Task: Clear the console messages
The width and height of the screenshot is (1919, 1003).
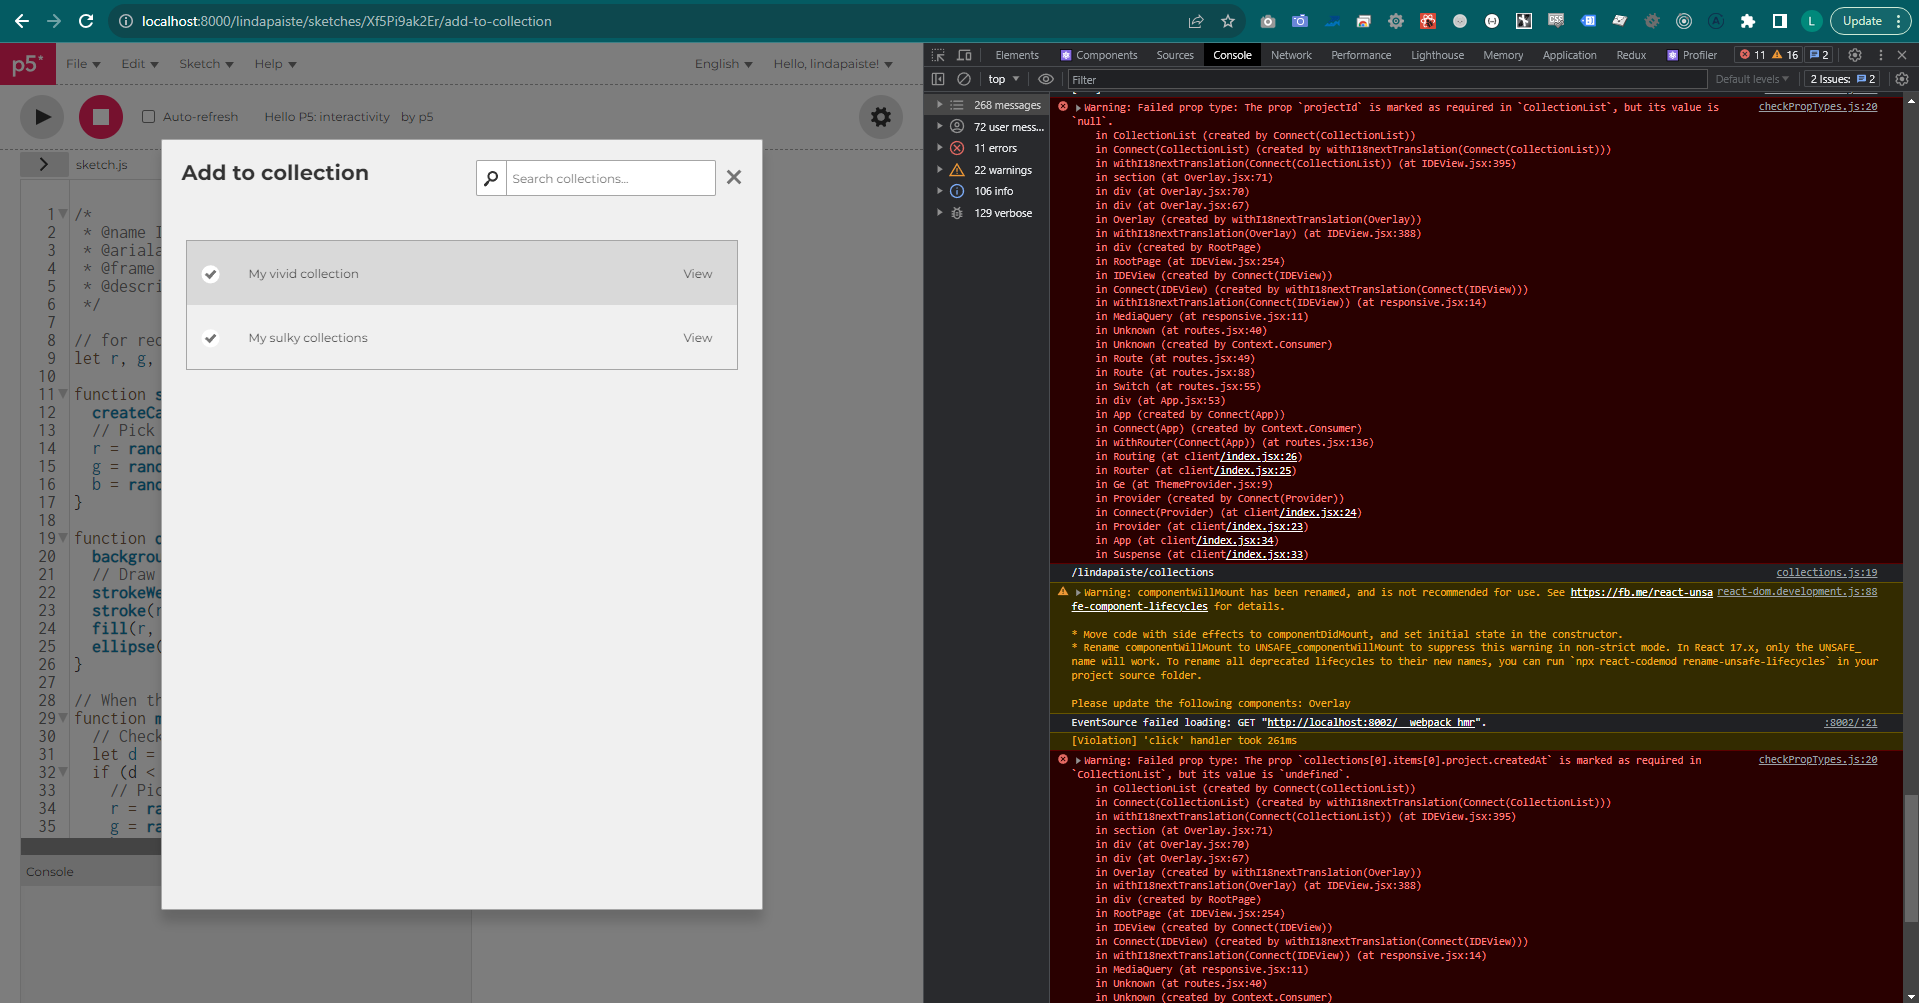Action: coord(964,79)
